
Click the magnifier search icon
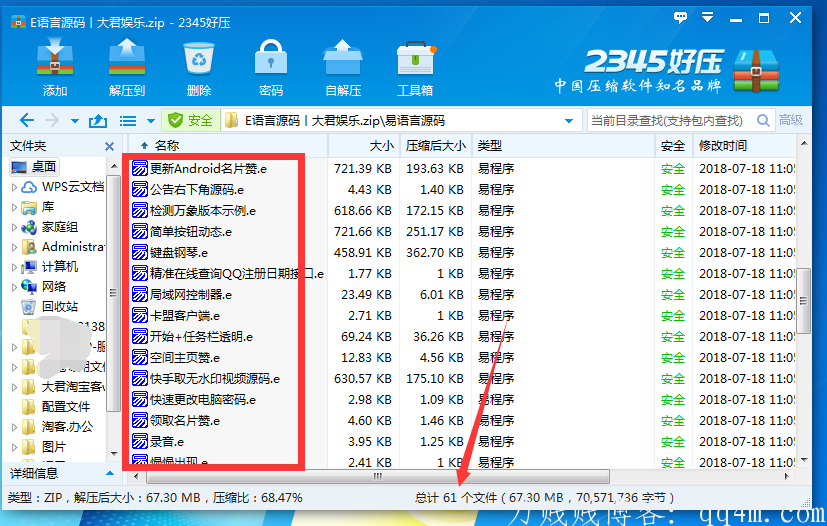[x=763, y=121]
